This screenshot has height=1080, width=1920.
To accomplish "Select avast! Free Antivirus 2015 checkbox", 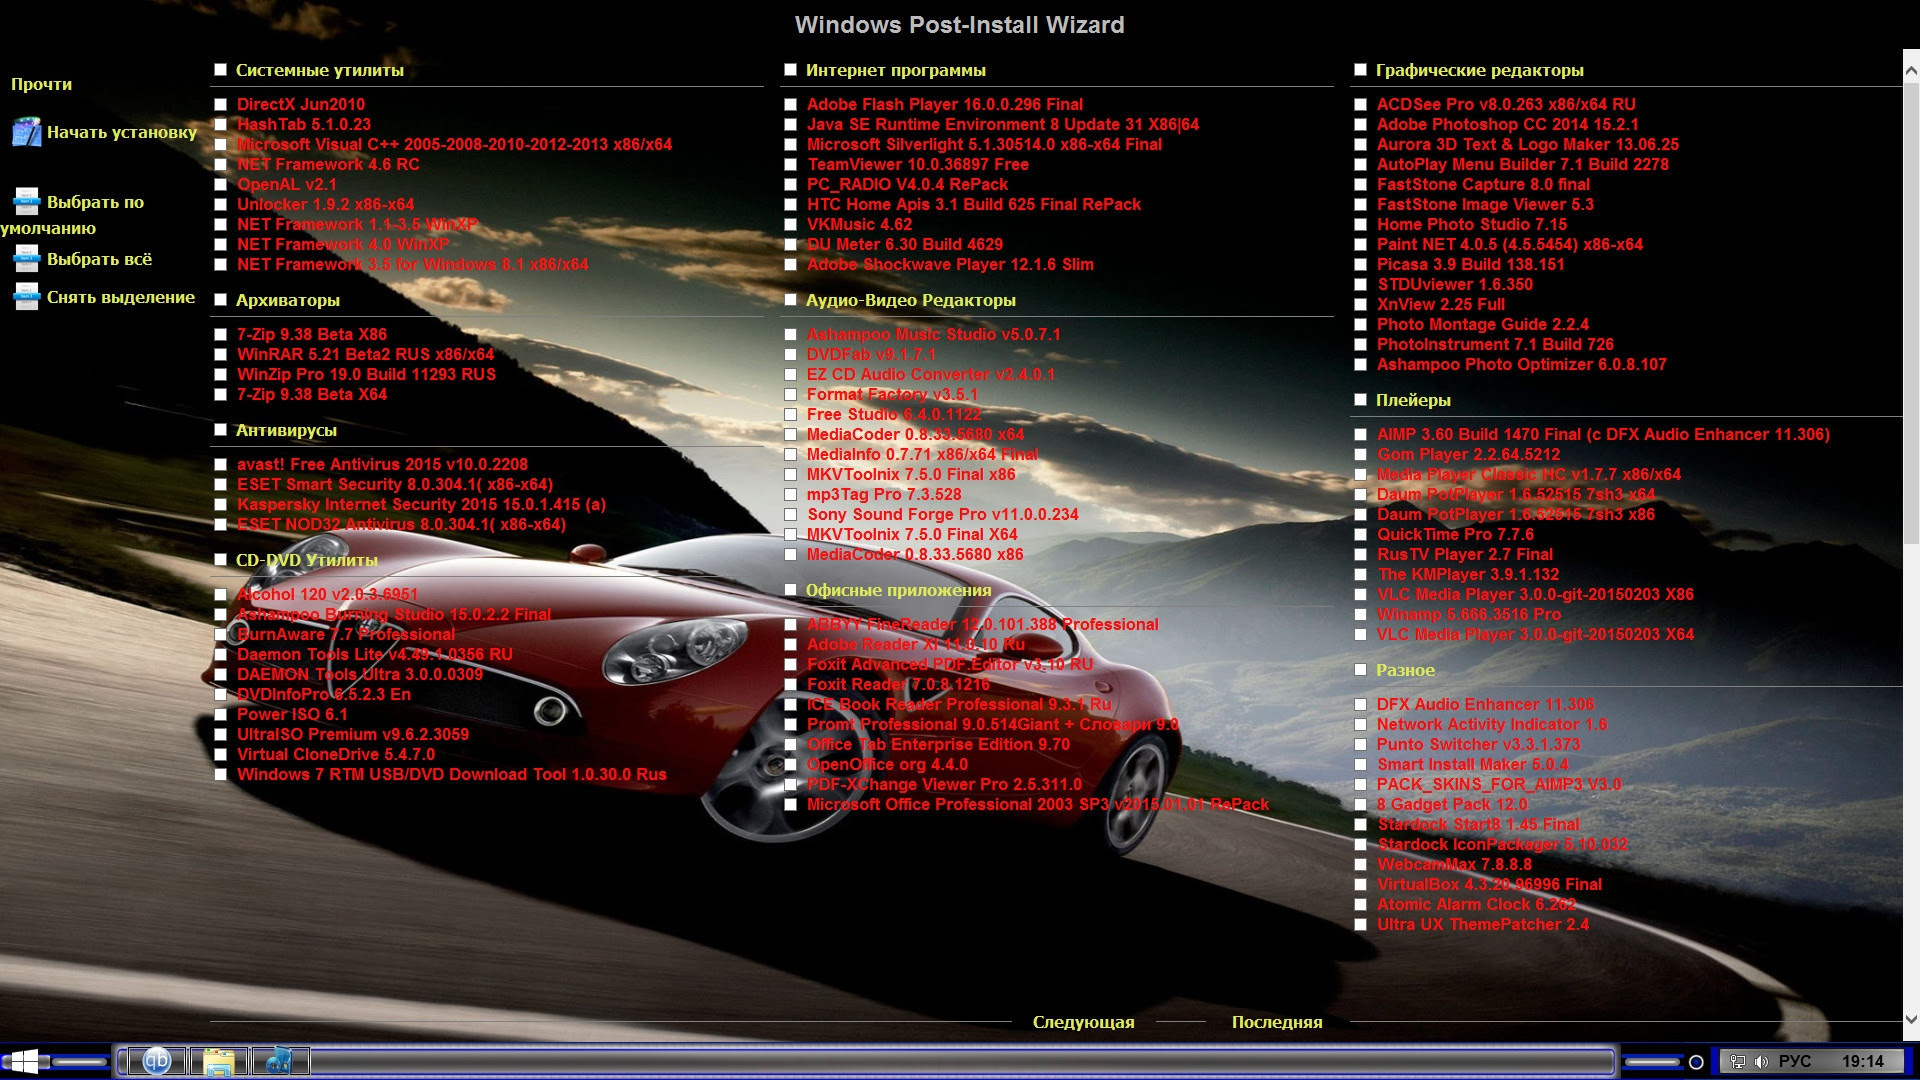I will (x=220, y=464).
